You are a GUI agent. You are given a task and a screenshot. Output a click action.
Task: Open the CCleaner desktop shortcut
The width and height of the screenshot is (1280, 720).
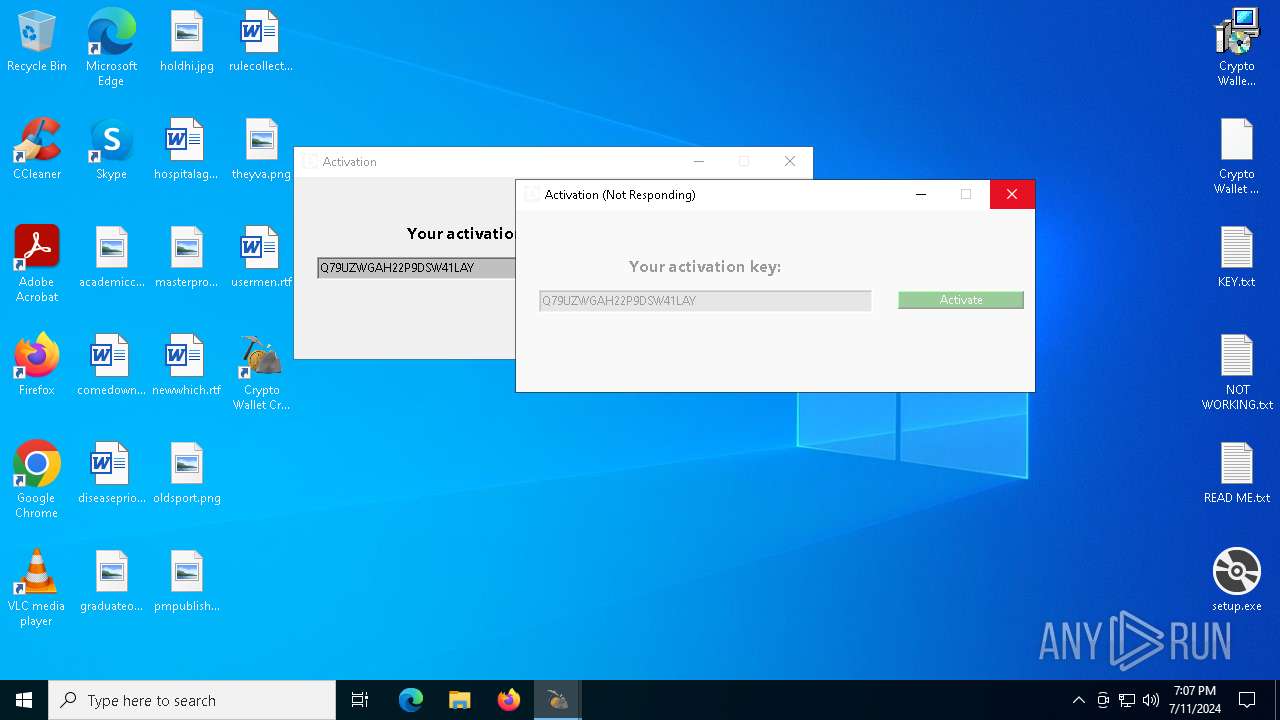tap(37, 150)
